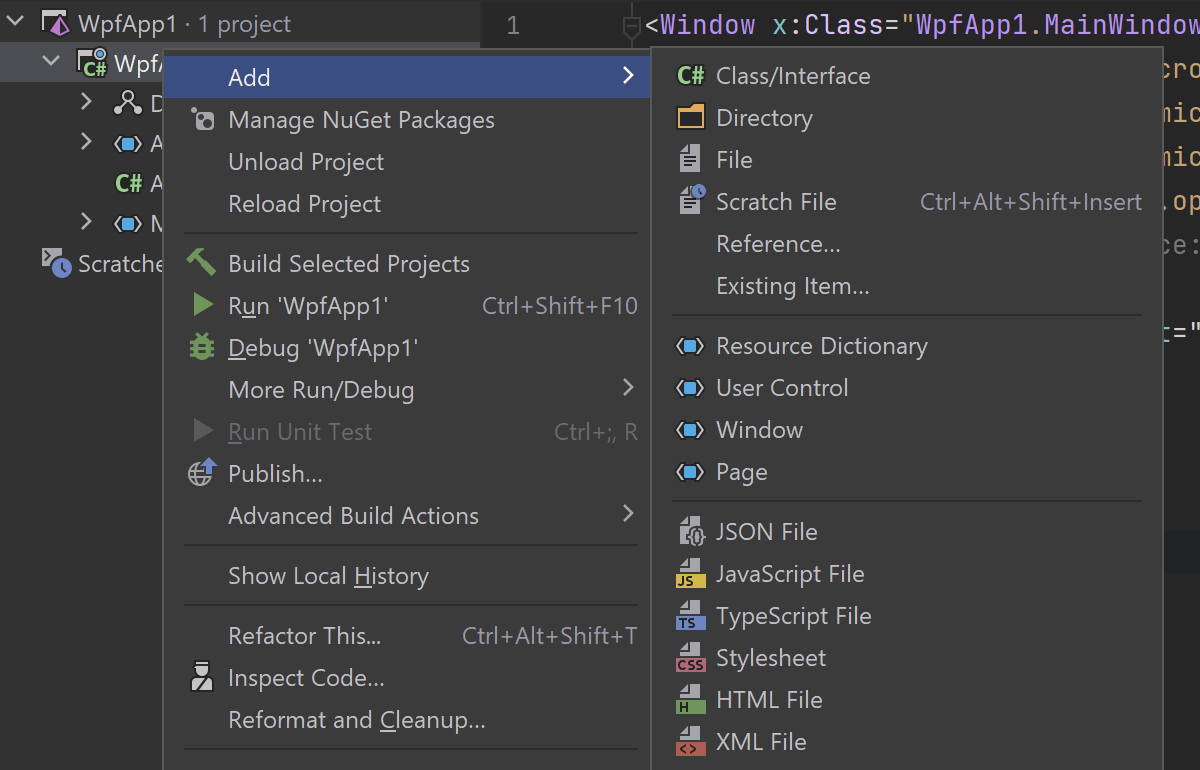The width and height of the screenshot is (1200, 770).
Task: Click the green Run 'WpfApp1' play icon
Action: [203, 305]
